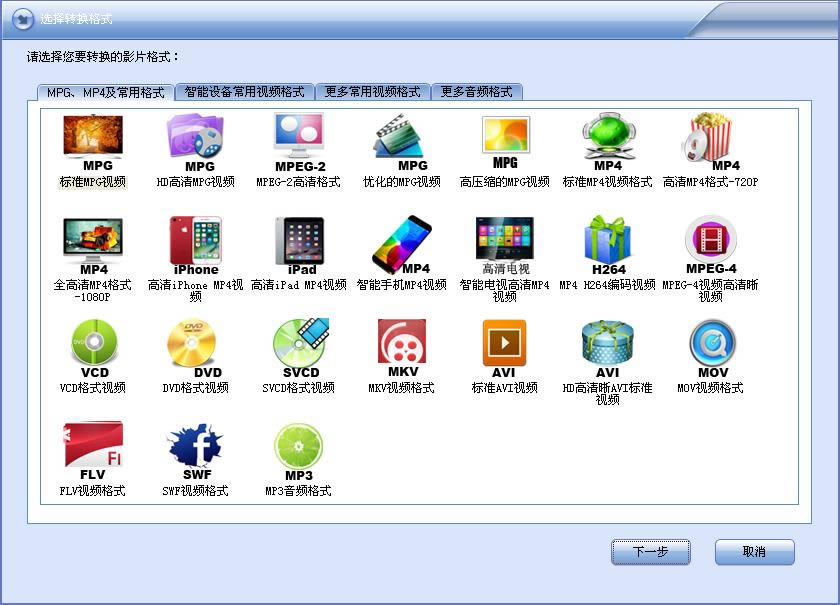Switch to 更多音频格式 tab
This screenshot has height=605, width=840.
(476, 92)
